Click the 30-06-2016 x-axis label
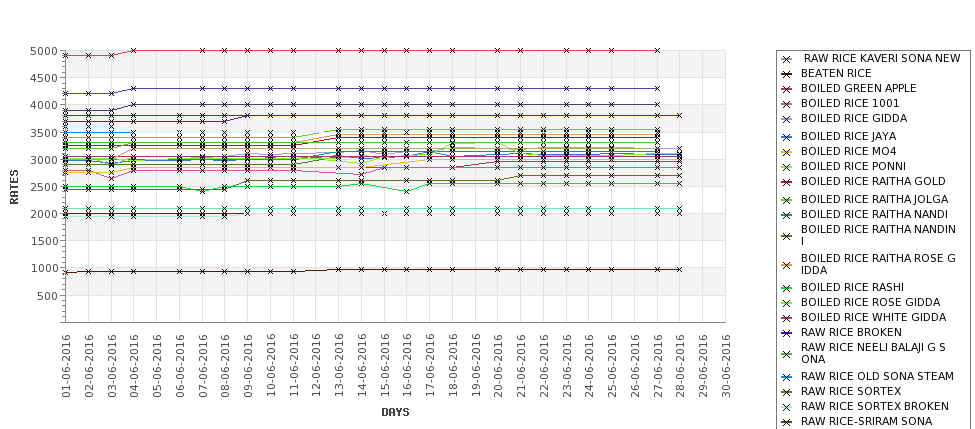Screen dimensions: 975x429 point(725,366)
